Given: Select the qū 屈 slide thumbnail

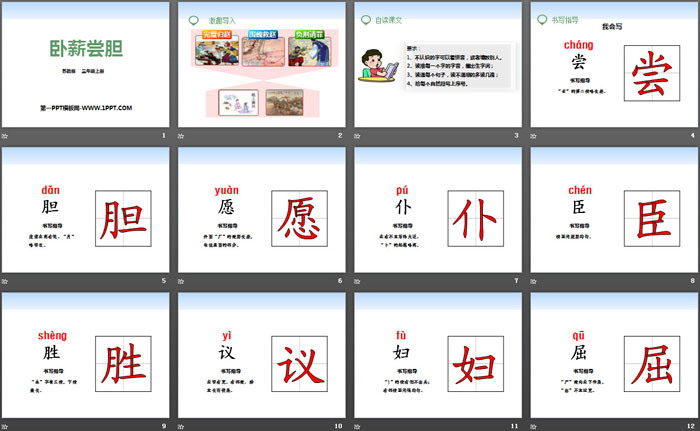Looking at the screenshot, I should point(614,355).
